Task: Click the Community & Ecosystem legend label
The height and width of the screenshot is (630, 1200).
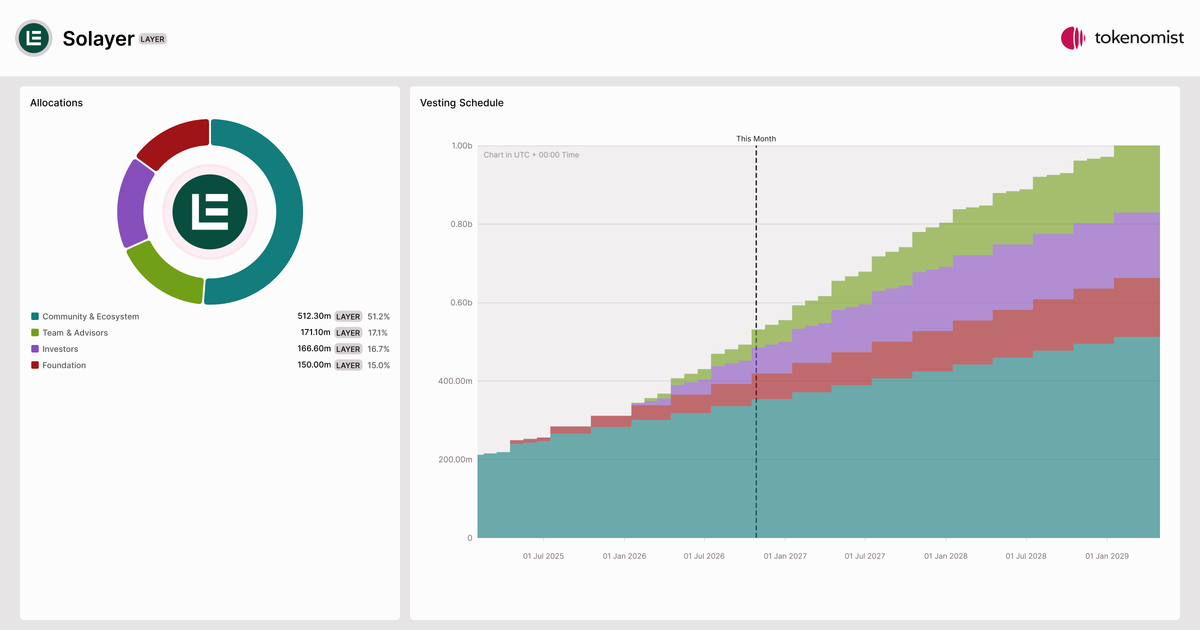Action: [x=91, y=317]
